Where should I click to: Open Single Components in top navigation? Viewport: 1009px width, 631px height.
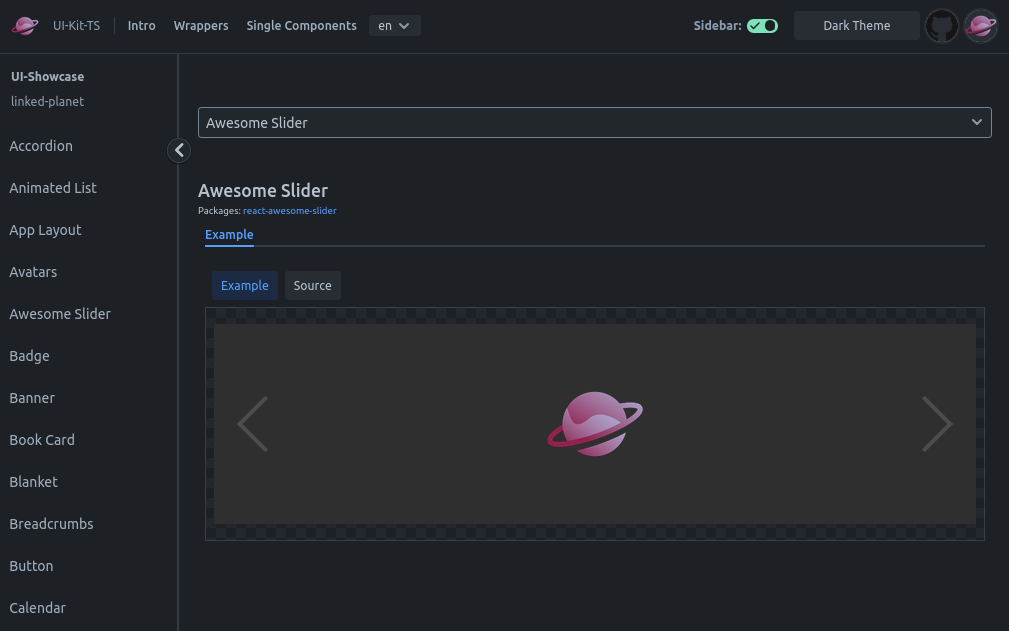pos(301,26)
